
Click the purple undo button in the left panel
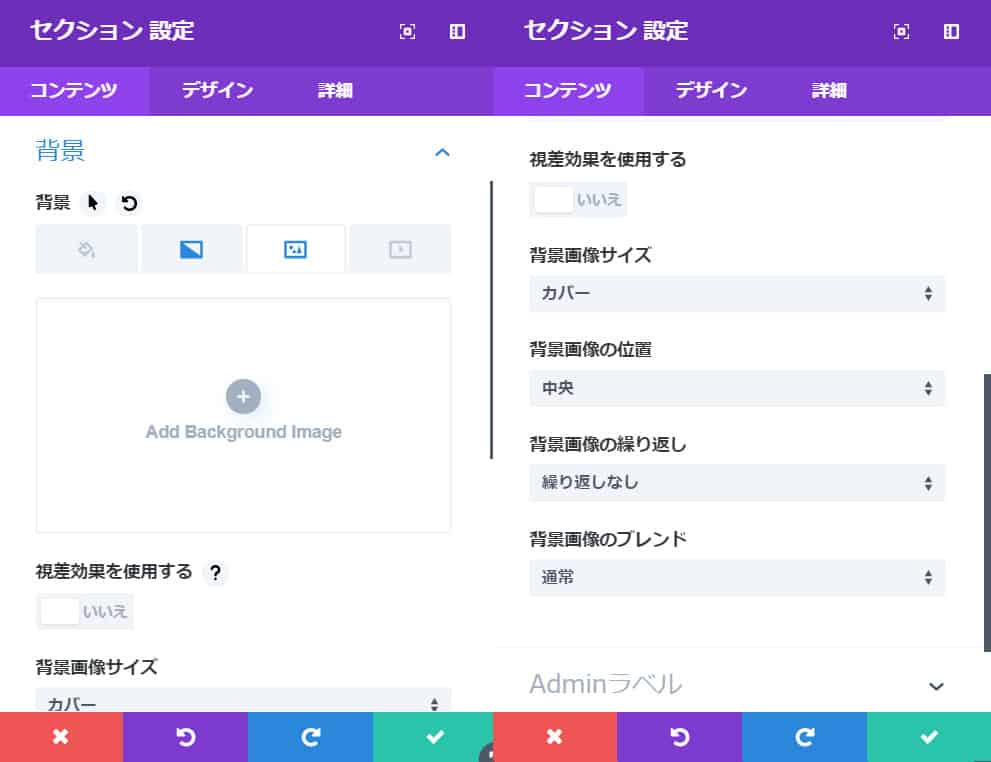(x=185, y=737)
